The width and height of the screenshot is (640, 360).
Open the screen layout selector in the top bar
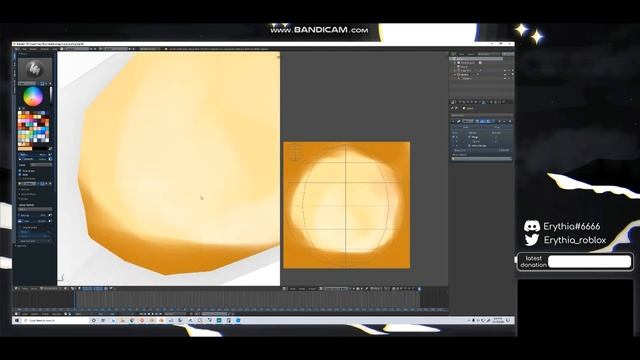[x=78, y=49]
